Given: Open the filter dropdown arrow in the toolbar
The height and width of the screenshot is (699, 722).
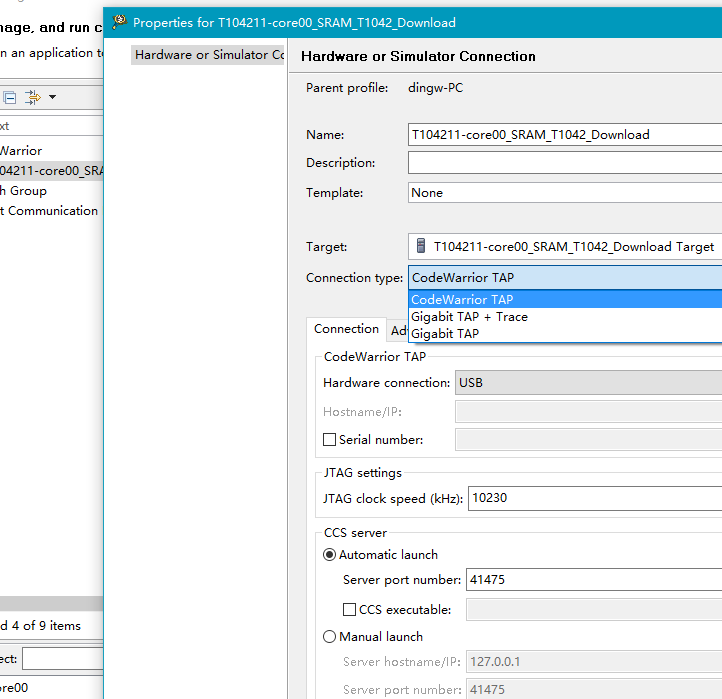Looking at the screenshot, I should pyautogui.click(x=52, y=97).
